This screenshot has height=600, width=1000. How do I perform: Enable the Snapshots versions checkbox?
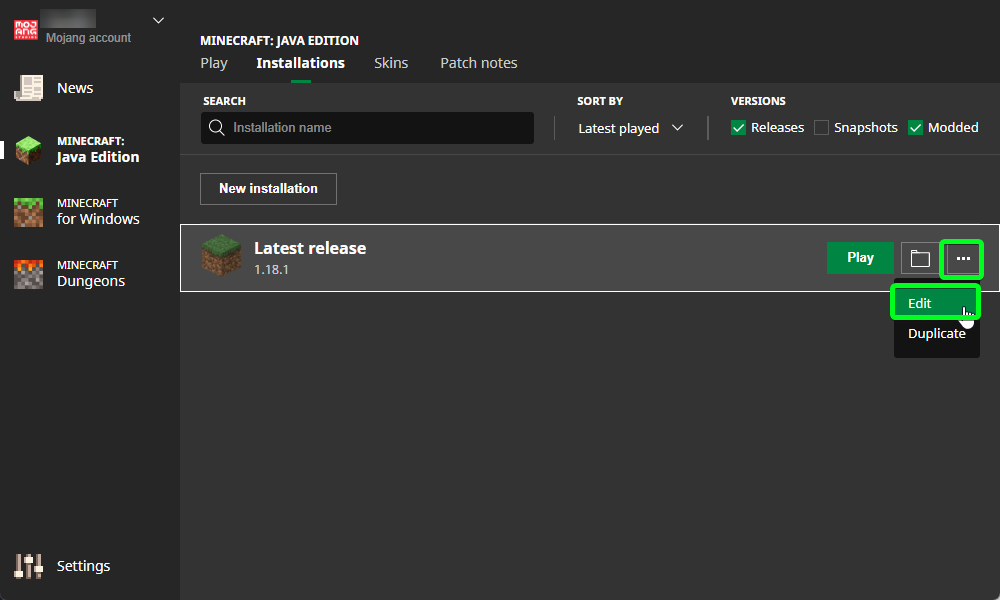(821, 128)
